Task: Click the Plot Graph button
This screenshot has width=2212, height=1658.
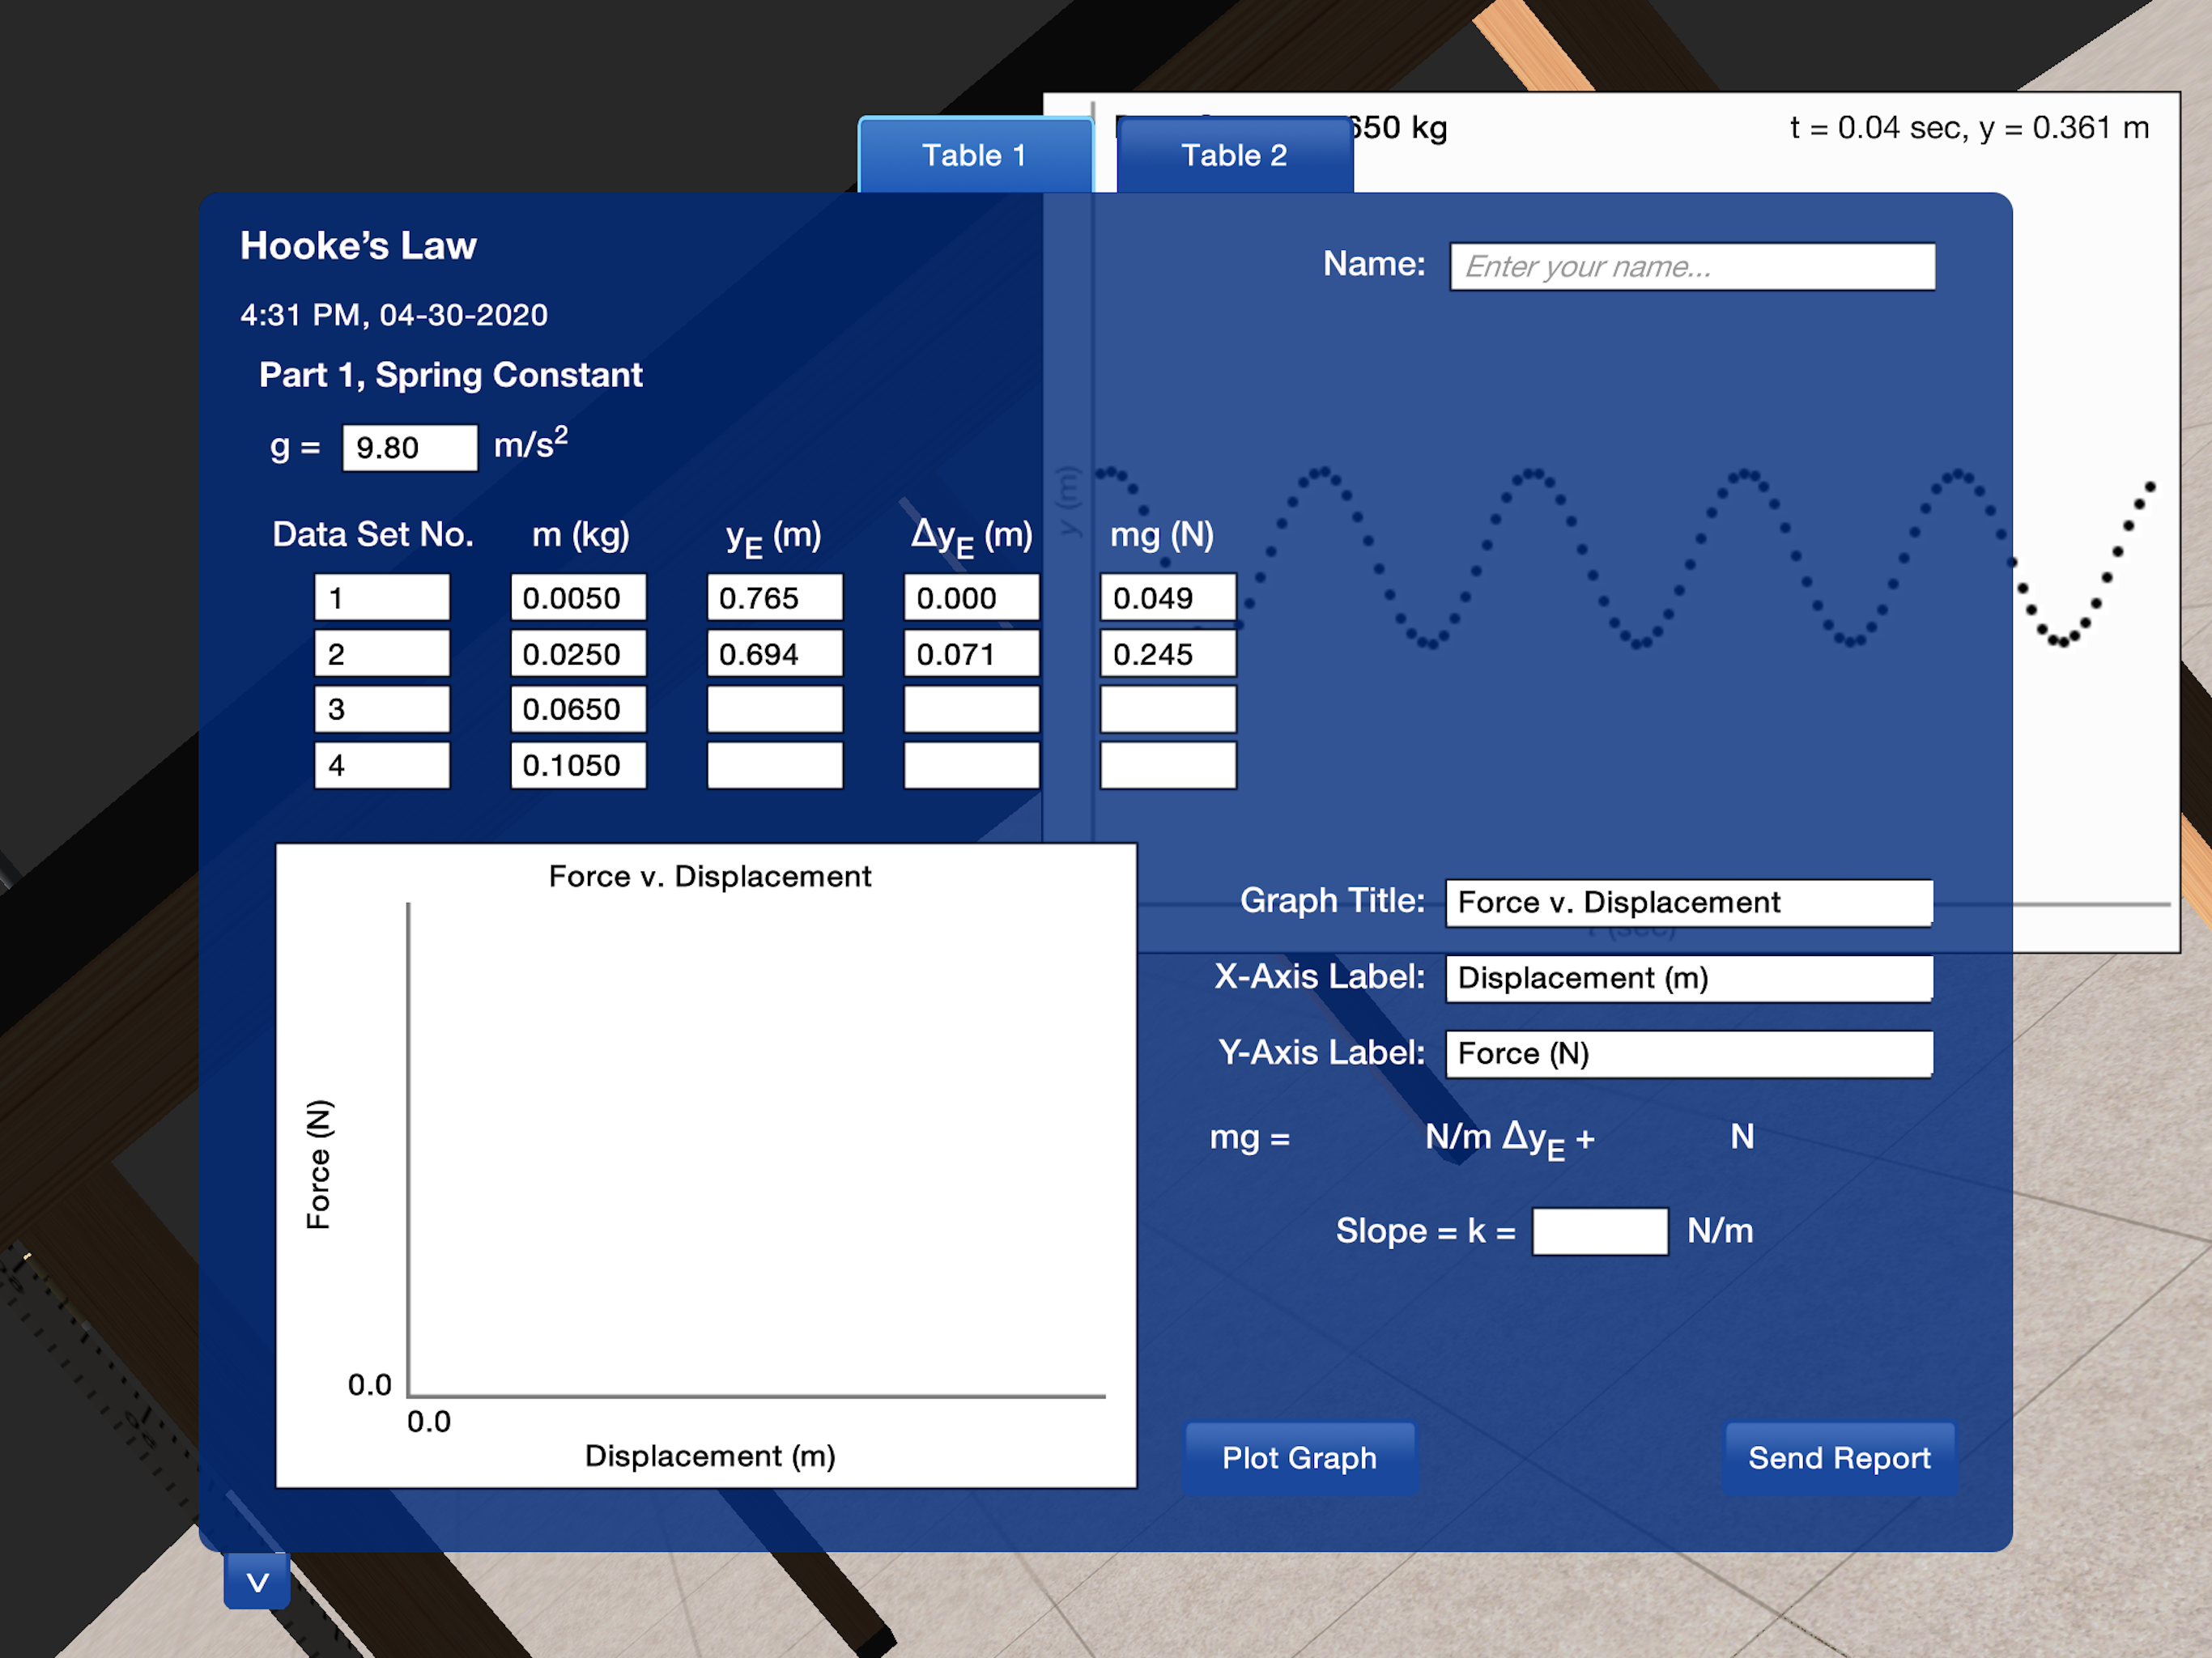Action: pyautogui.click(x=1299, y=1458)
